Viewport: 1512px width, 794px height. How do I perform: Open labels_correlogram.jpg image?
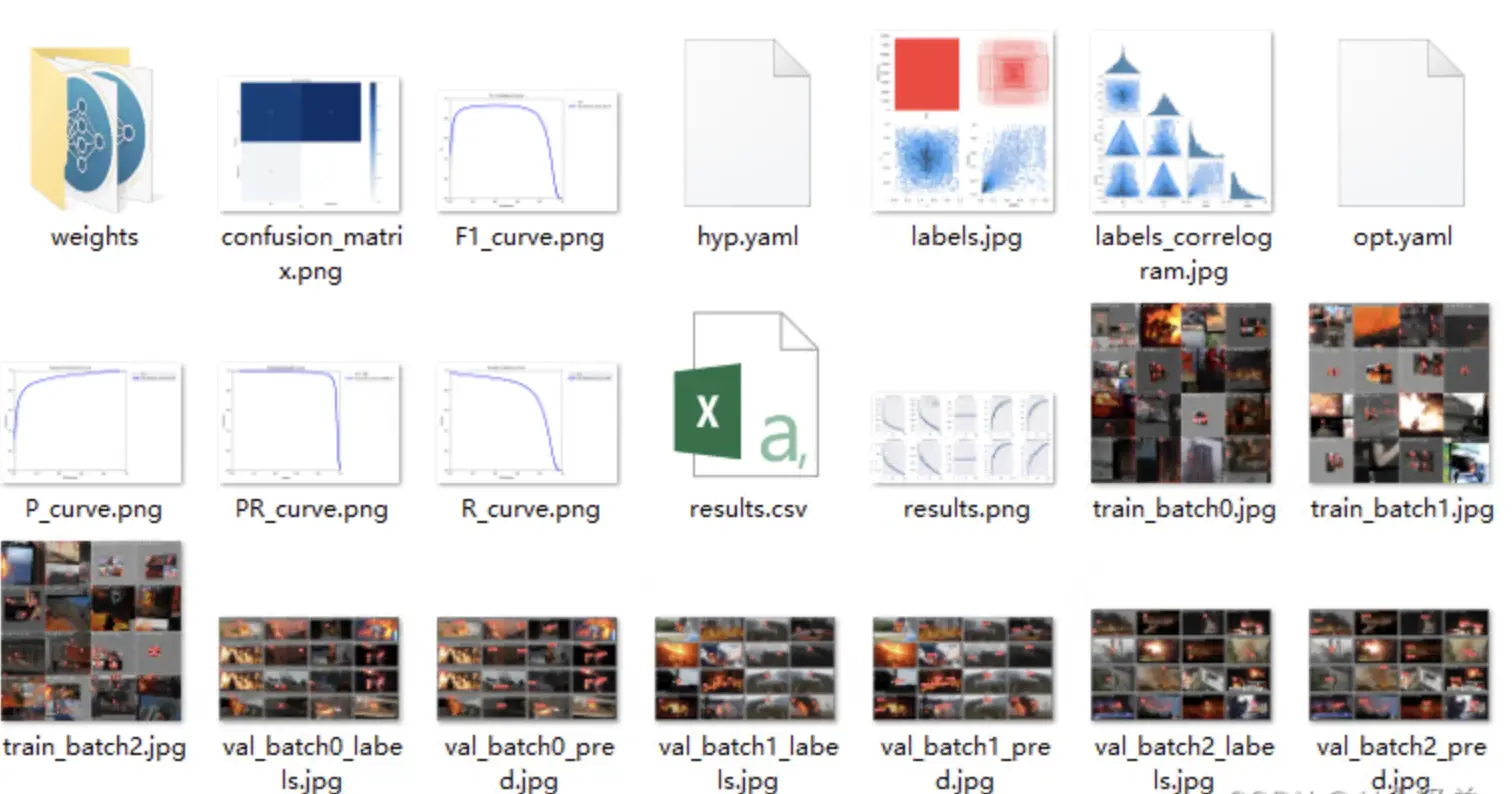(1181, 122)
